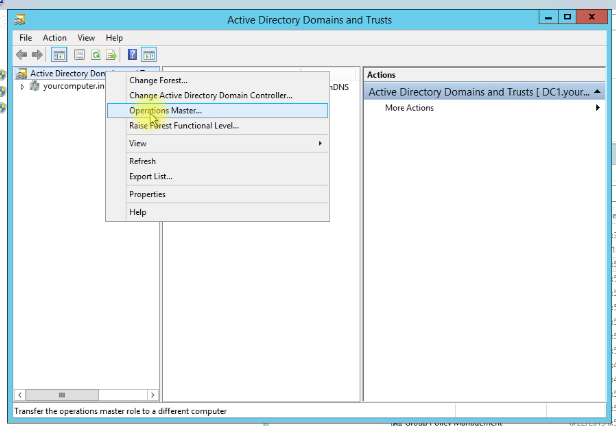This screenshot has width=616, height=426.
Task: Toggle Show/Hide Console Tree toolbar icon
Action: (59, 55)
